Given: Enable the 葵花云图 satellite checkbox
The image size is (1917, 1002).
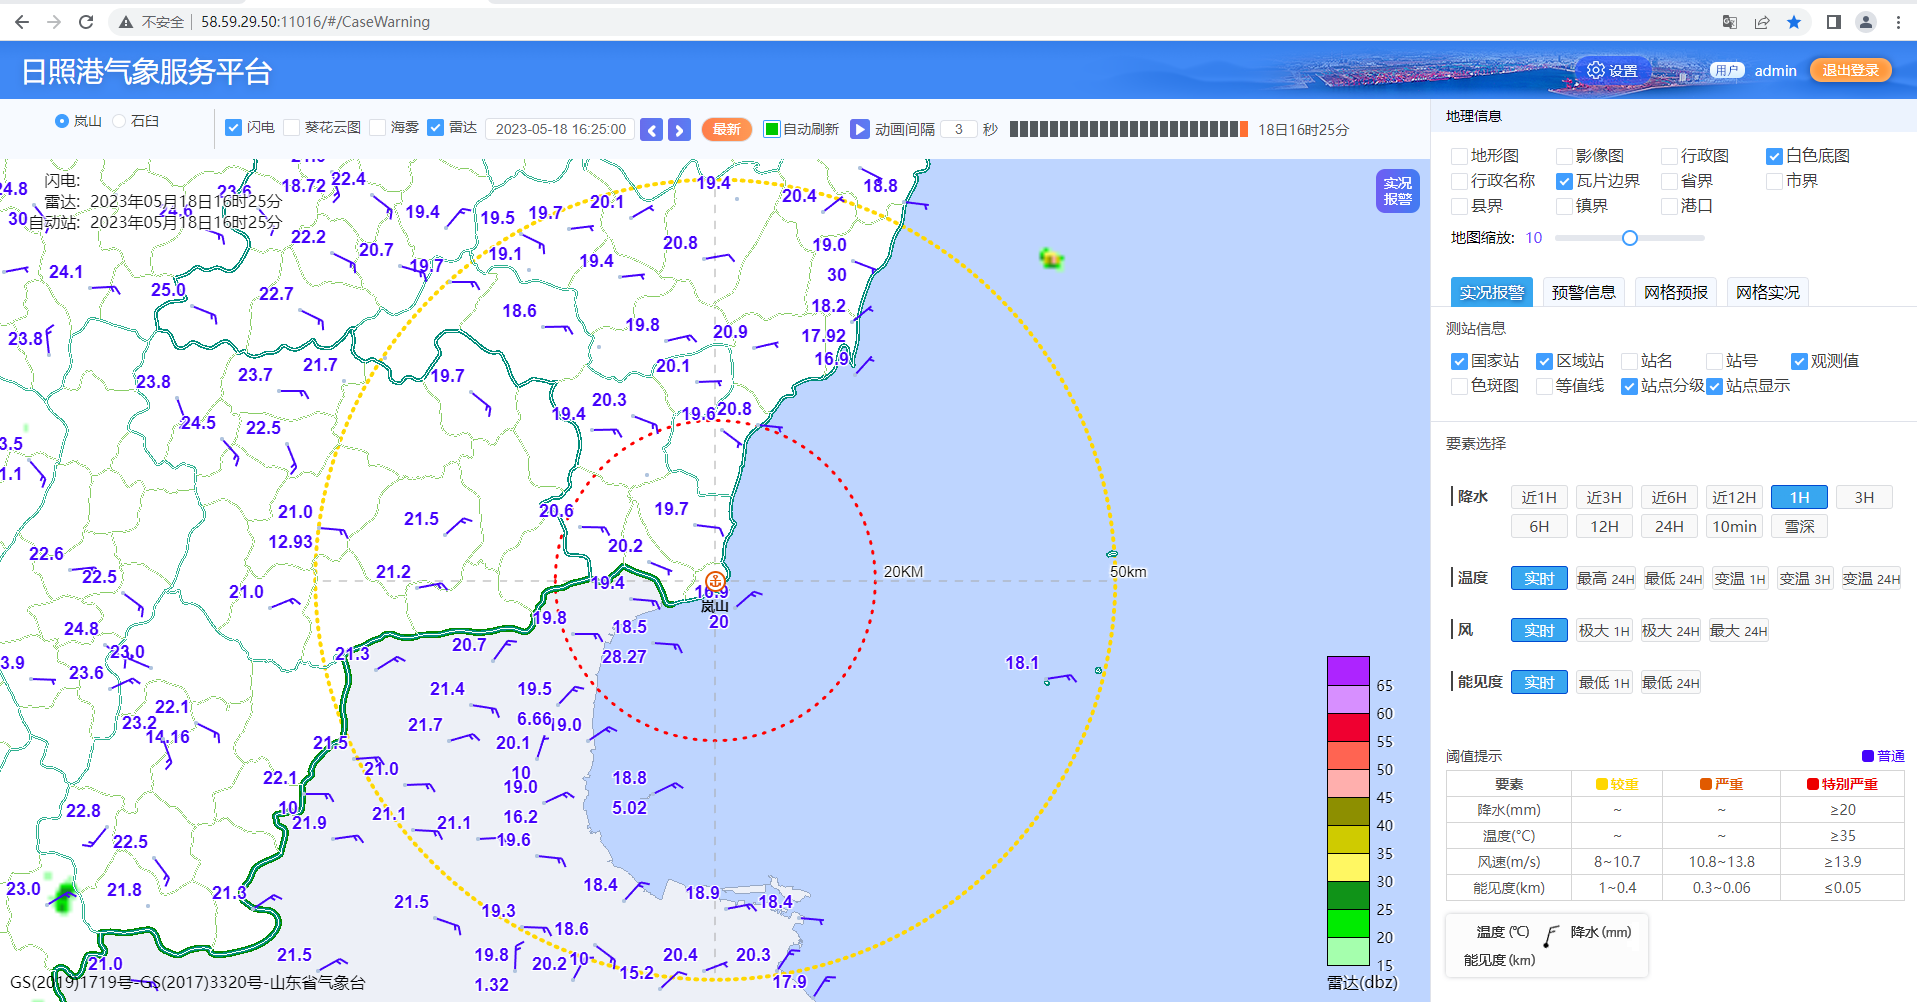Looking at the screenshot, I should point(291,128).
